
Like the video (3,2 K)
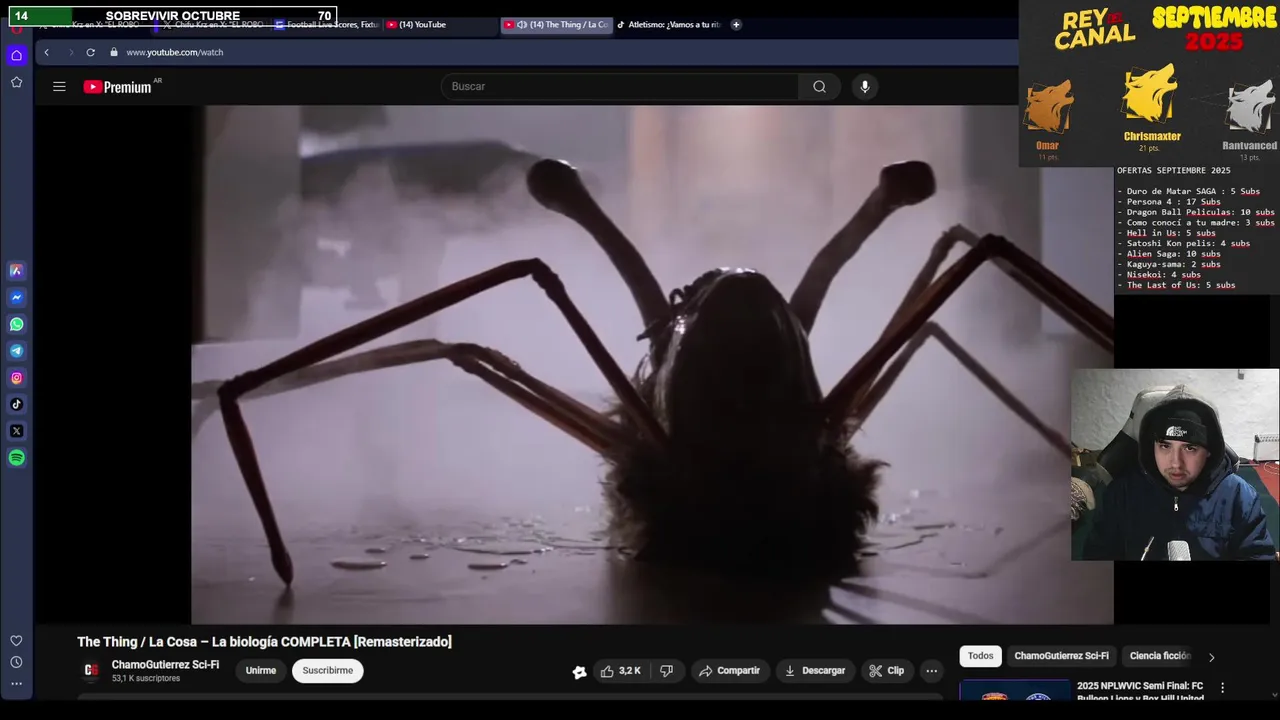(x=621, y=671)
